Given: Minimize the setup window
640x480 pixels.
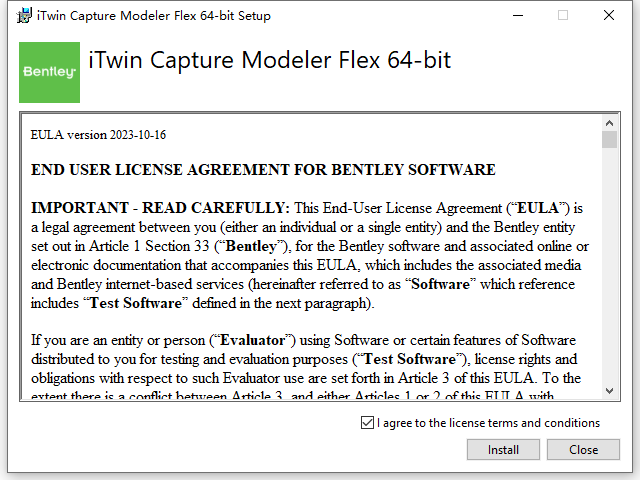Looking at the screenshot, I should tap(518, 16).
